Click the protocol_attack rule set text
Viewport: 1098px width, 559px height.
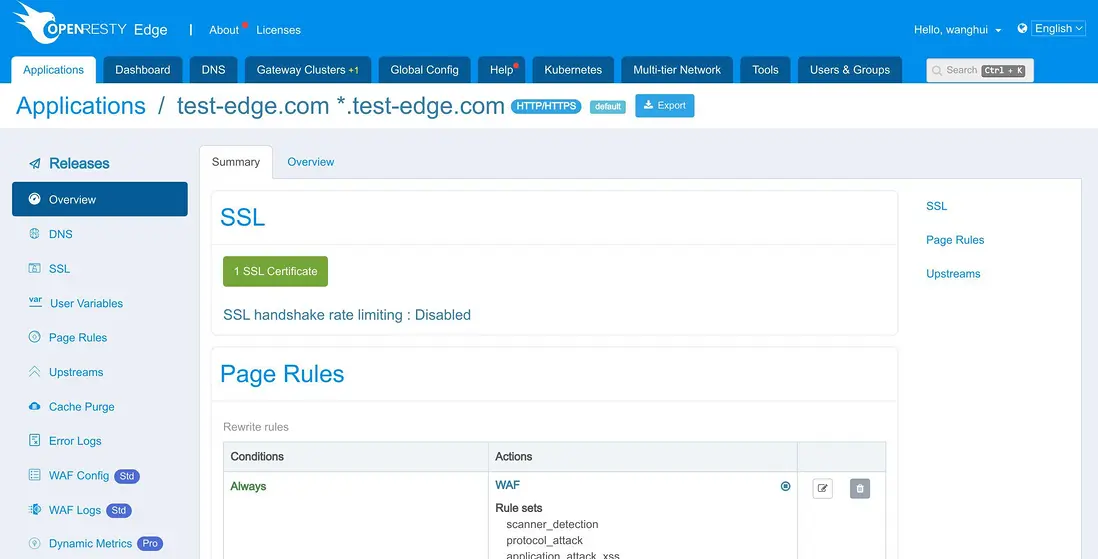click(x=545, y=541)
